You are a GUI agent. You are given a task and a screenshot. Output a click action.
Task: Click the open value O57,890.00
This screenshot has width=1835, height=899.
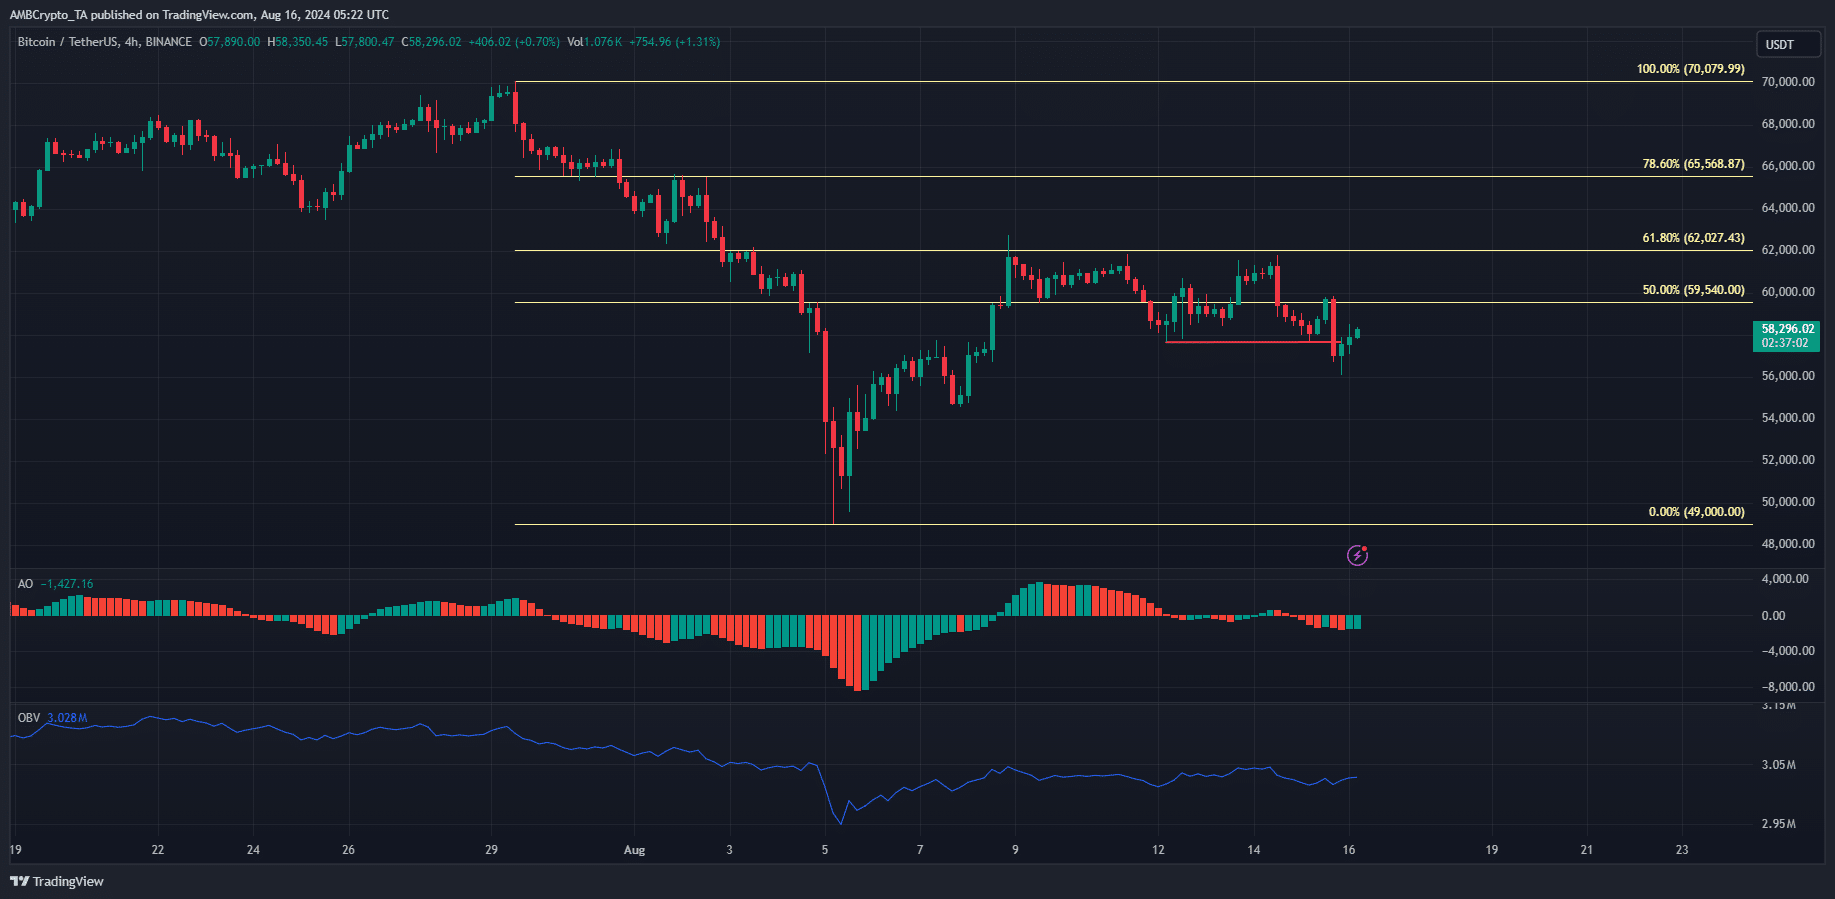click(x=230, y=42)
